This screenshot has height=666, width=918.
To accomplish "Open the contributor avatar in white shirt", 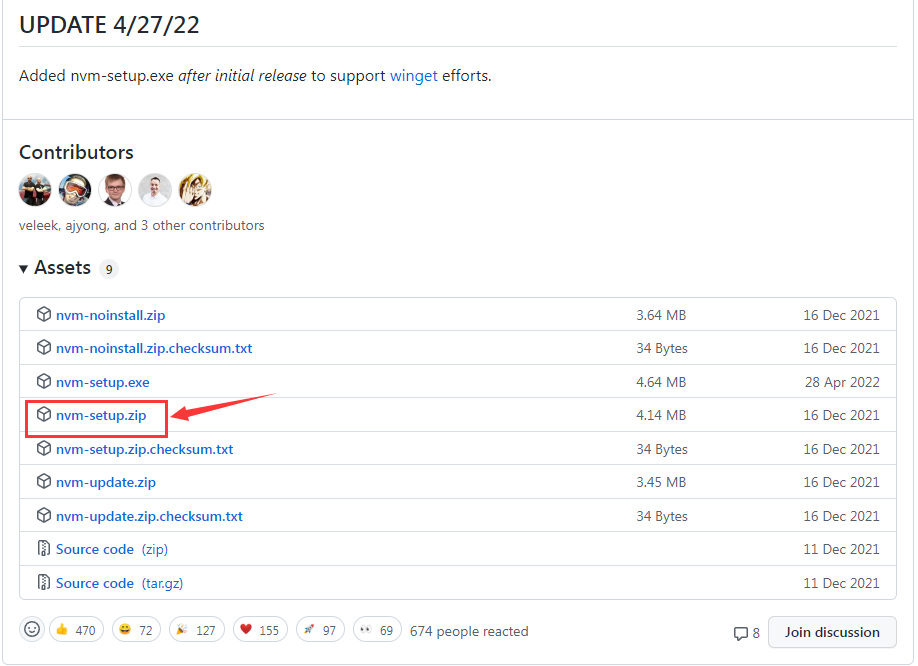I will click(x=155, y=190).
